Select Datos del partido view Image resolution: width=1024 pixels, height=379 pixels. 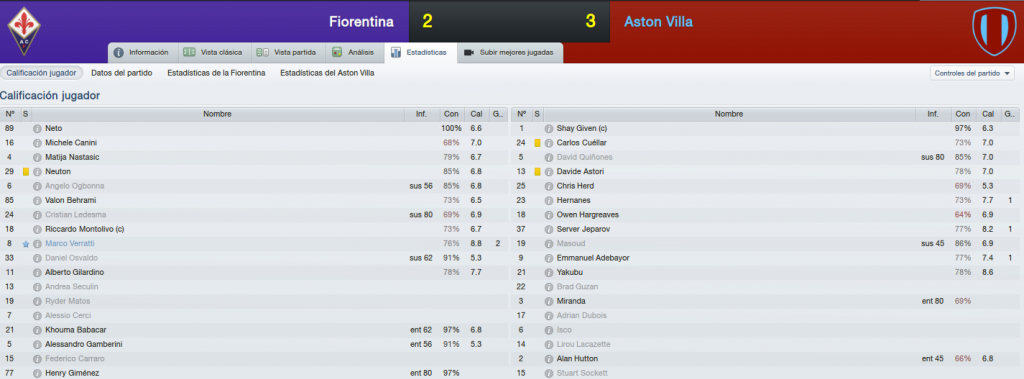coord(121,73)
